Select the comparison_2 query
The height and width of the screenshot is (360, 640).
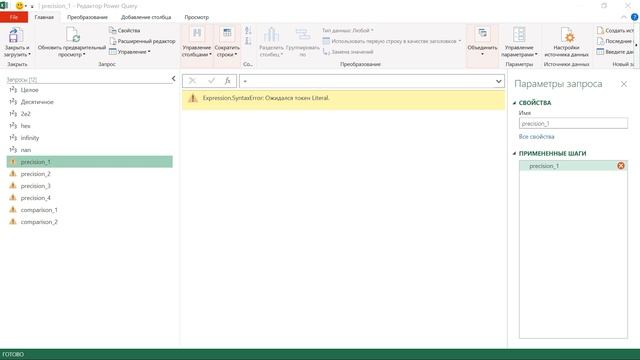click(89, 222)
